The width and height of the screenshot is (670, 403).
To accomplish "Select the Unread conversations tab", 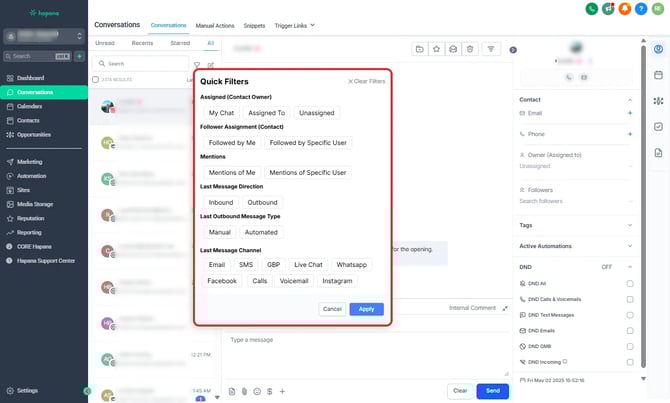I will 105,44.
